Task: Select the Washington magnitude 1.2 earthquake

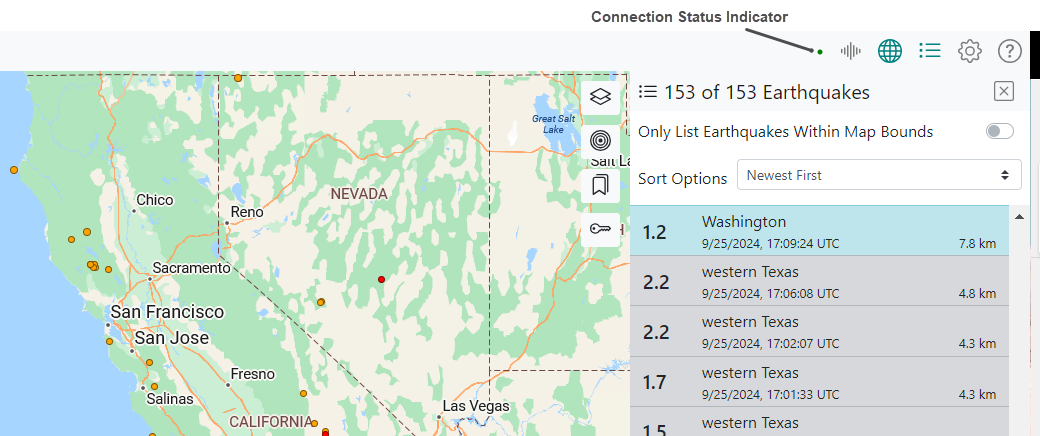Action: [819, 231]
